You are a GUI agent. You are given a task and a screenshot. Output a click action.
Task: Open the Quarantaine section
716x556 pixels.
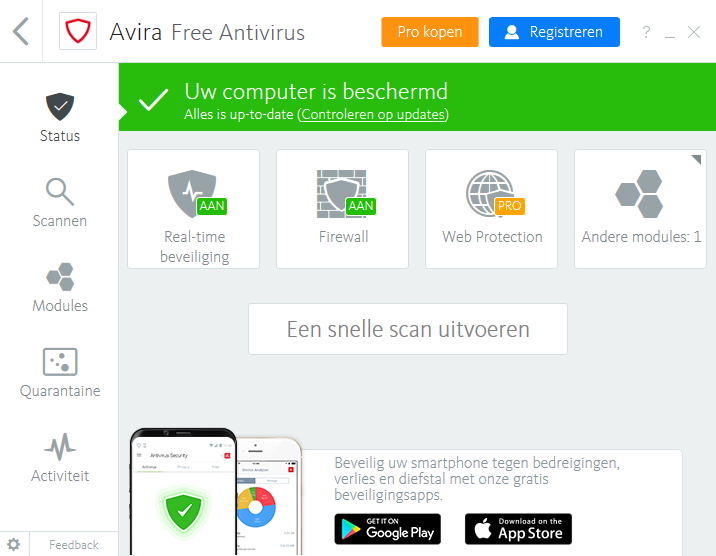click(60, 372)
